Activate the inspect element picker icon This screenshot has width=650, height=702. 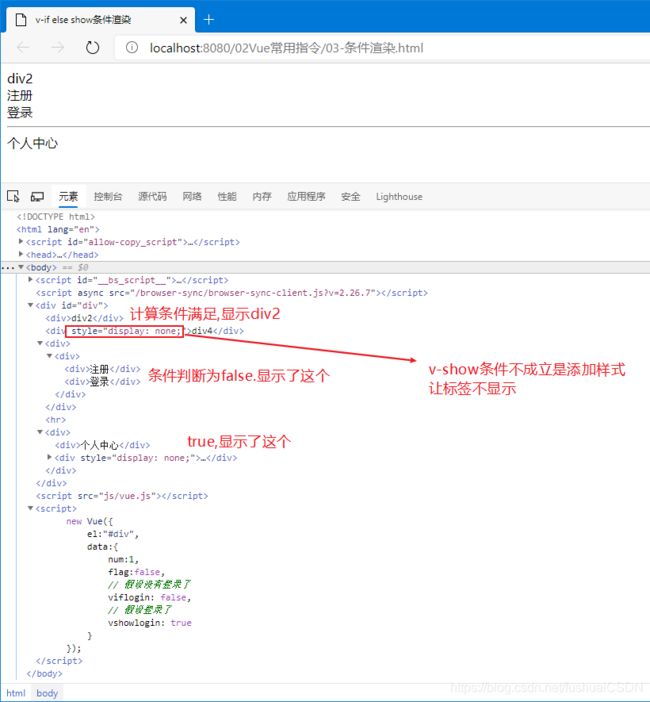(x=13, y=196)
